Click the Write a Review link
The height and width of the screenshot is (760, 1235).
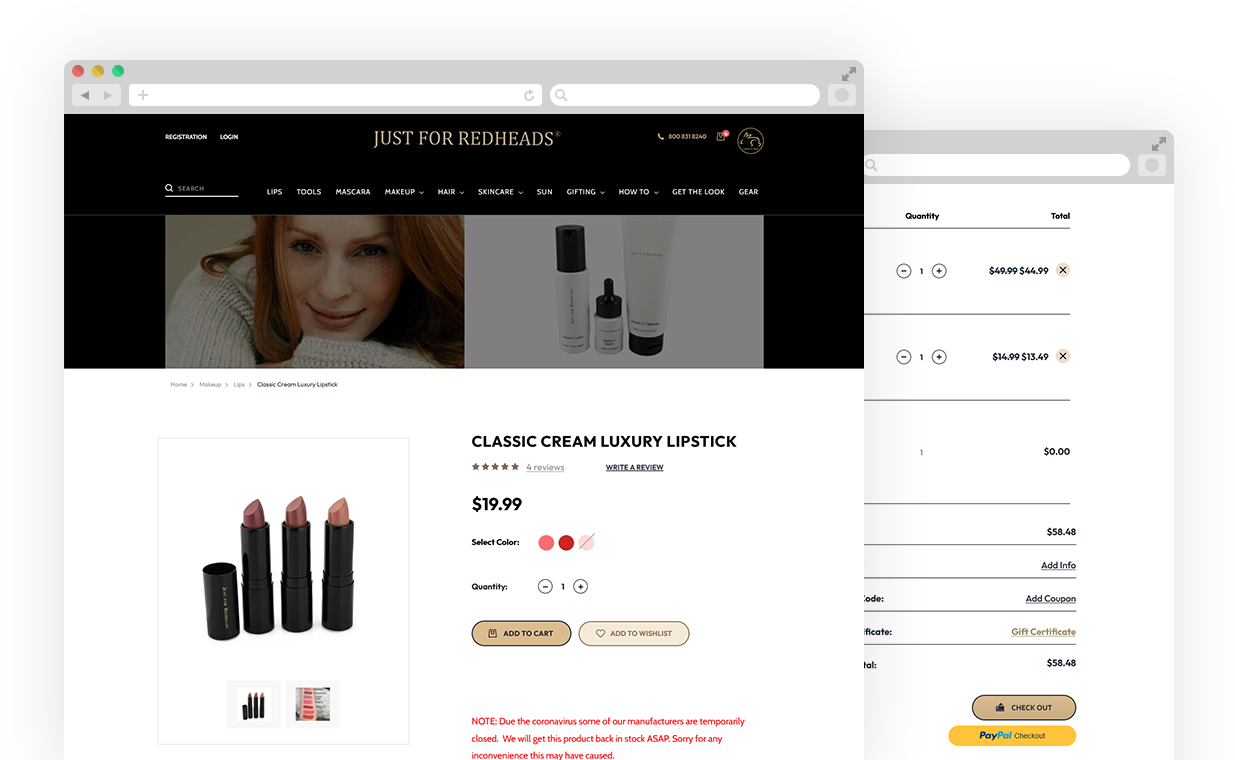tap(634, 467)
